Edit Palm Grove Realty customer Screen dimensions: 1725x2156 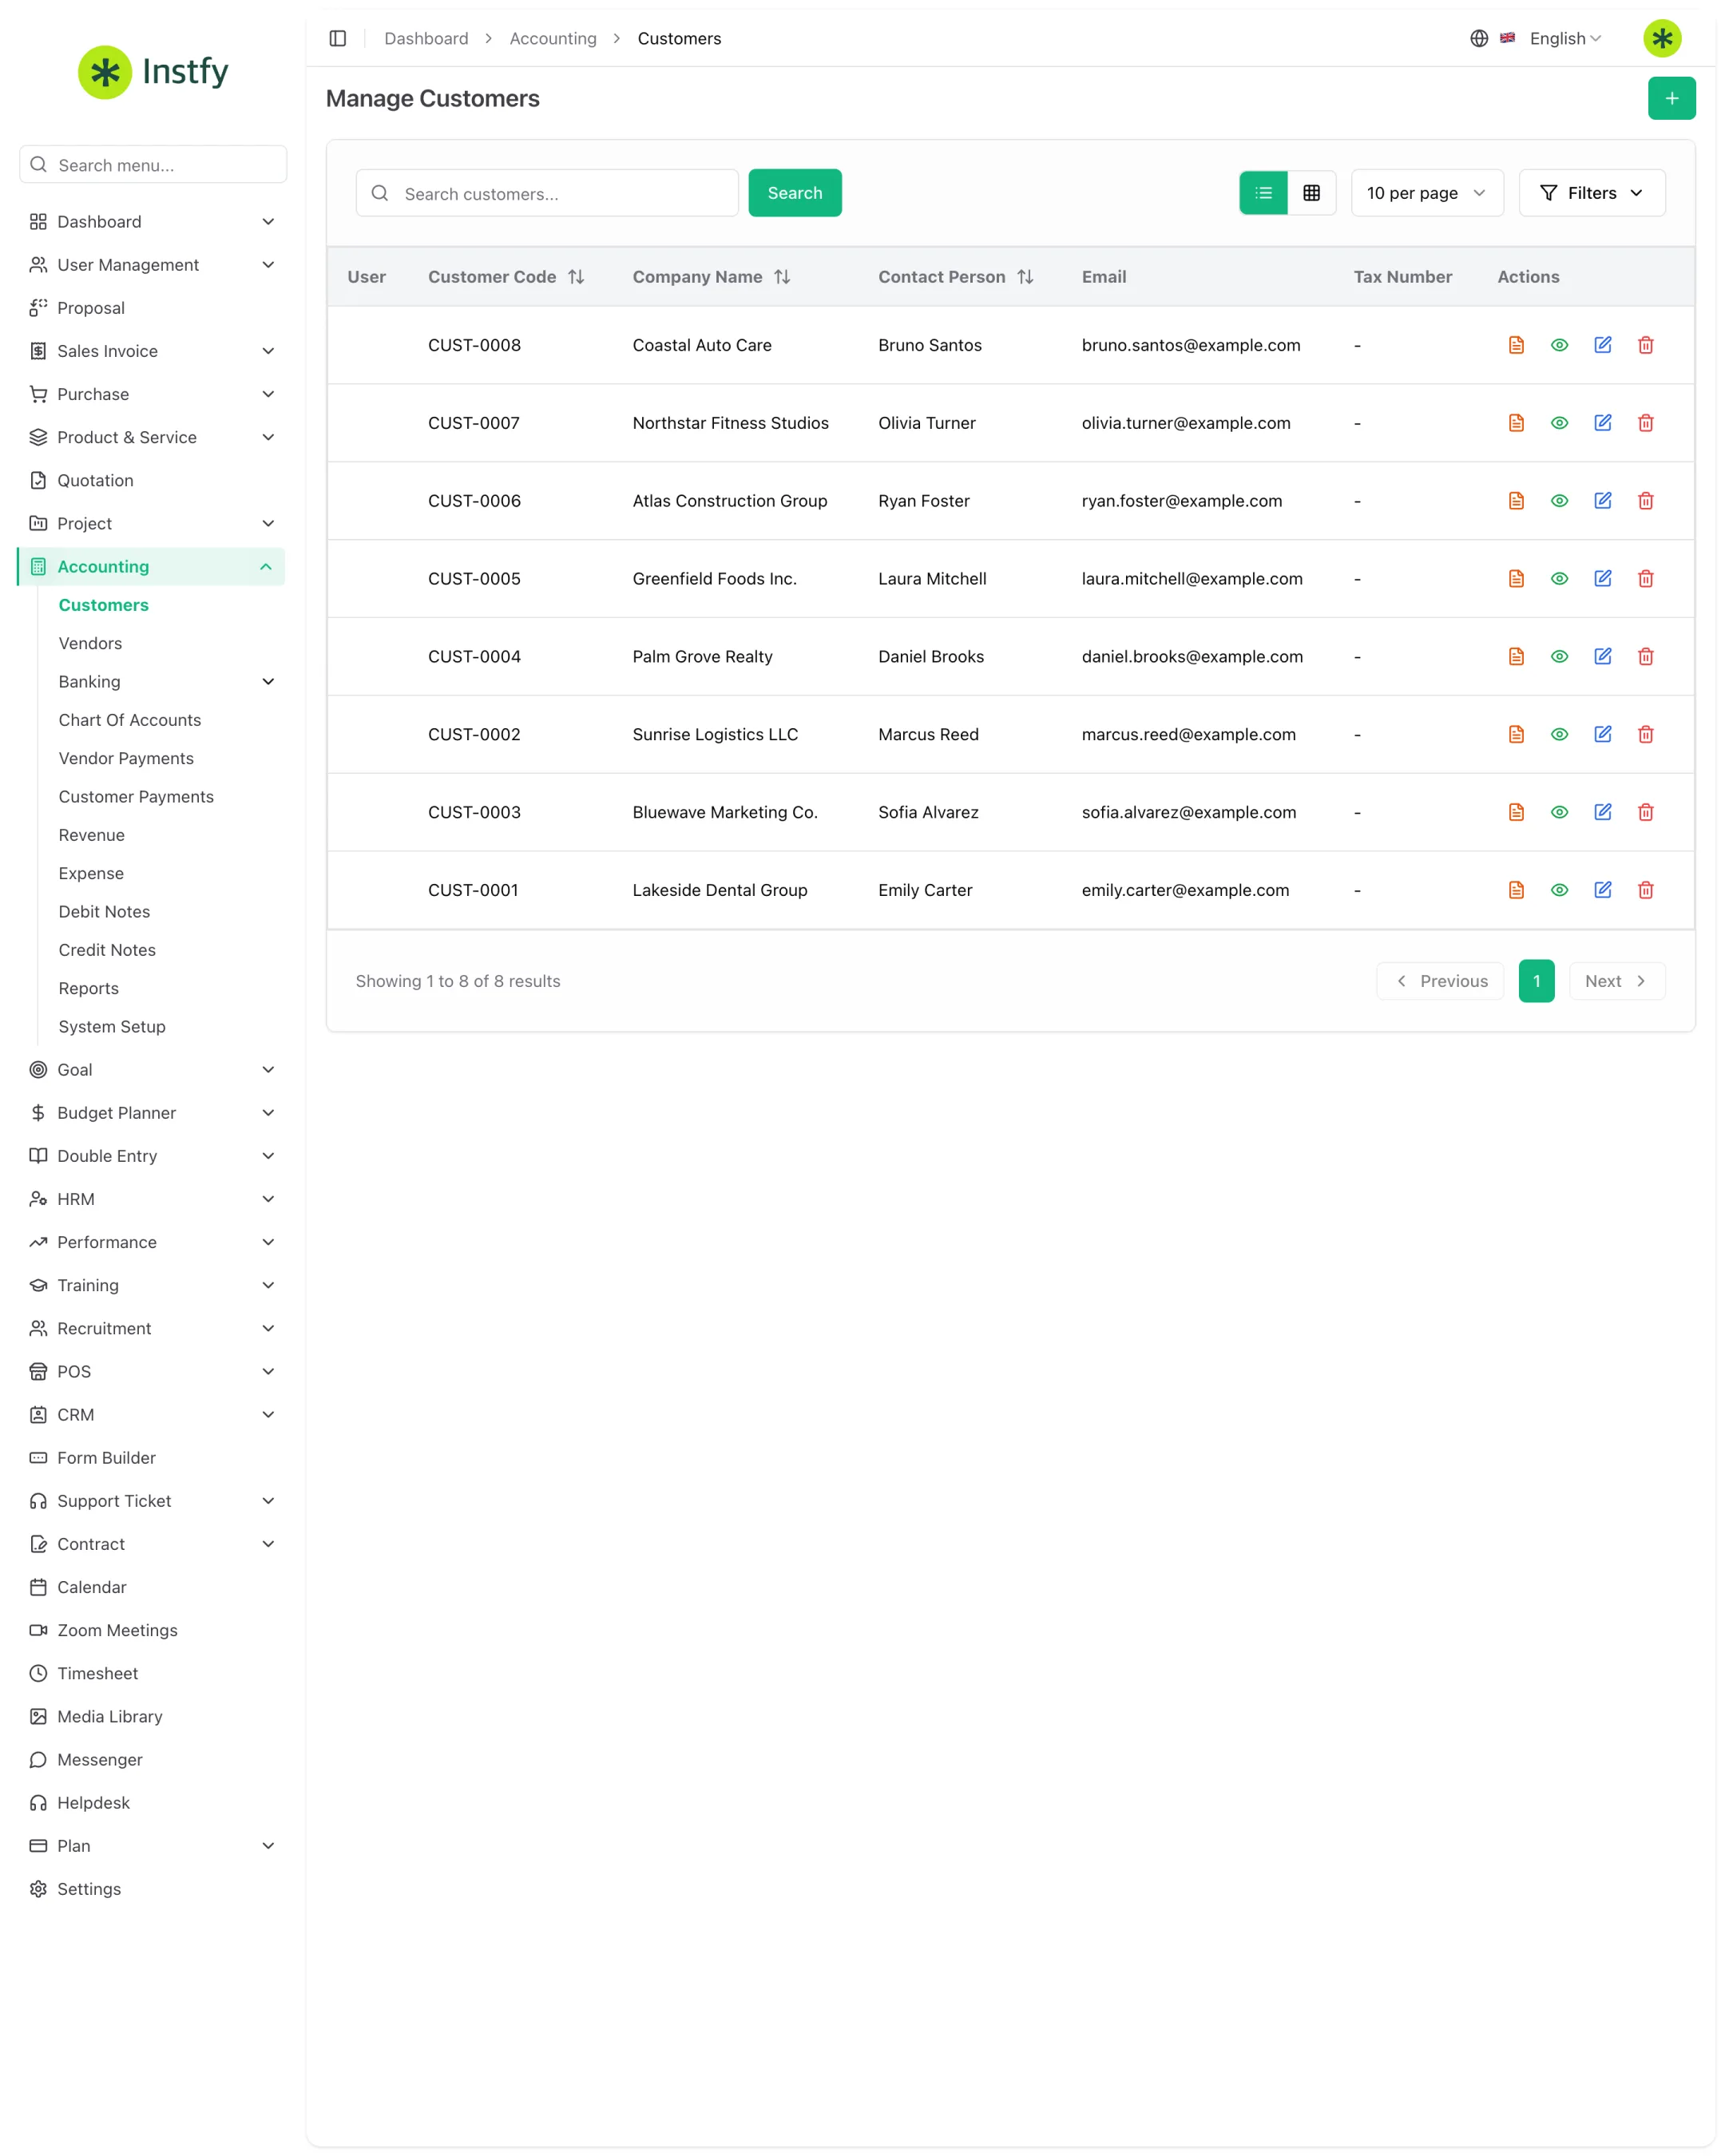click(1602, 657)
